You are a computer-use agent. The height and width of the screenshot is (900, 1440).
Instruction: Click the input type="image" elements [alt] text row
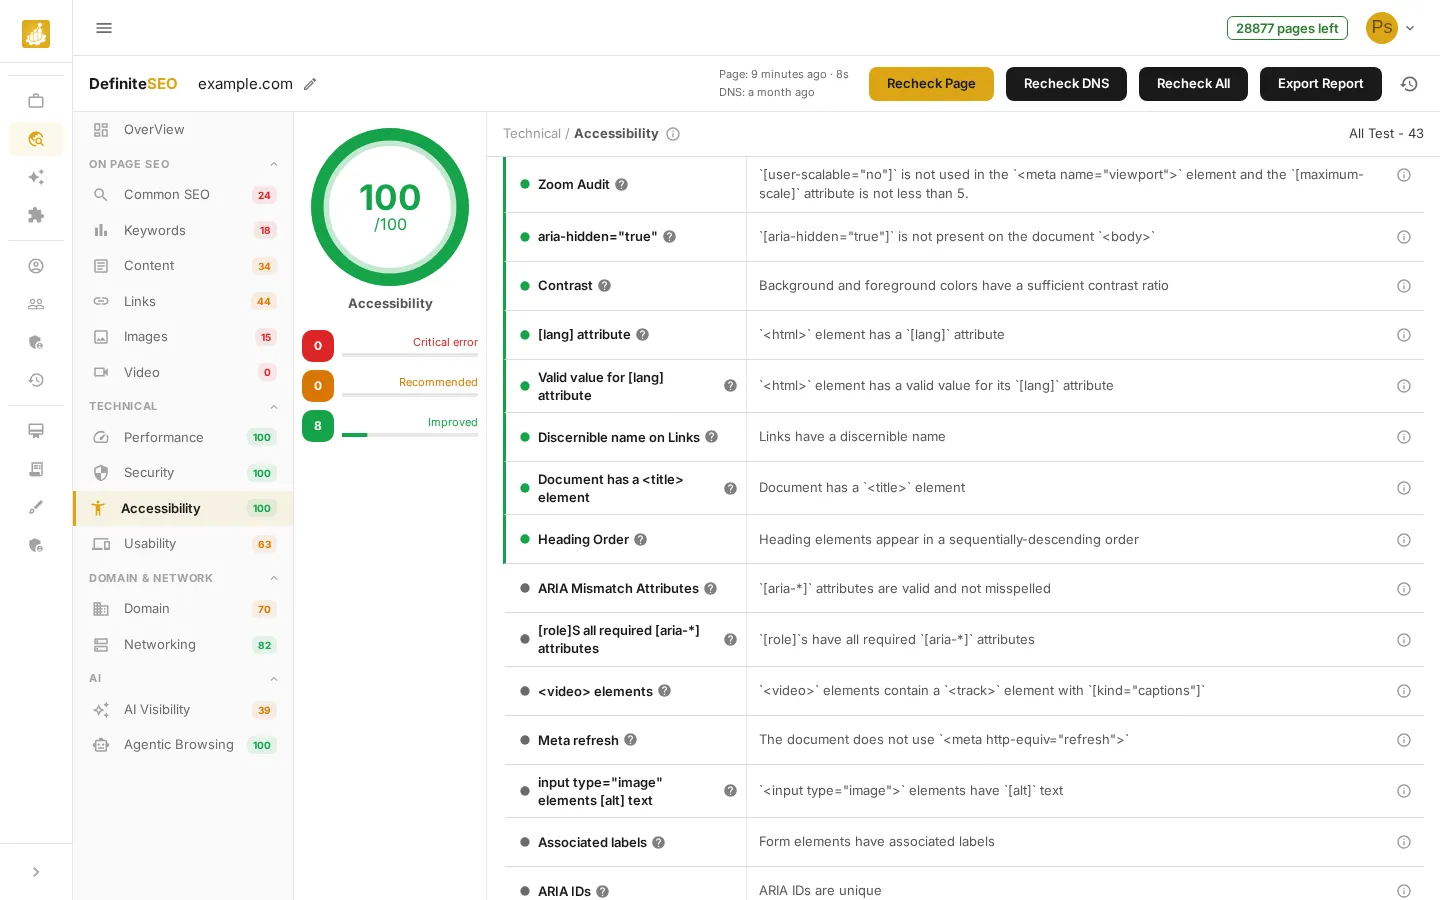point(964,791)
